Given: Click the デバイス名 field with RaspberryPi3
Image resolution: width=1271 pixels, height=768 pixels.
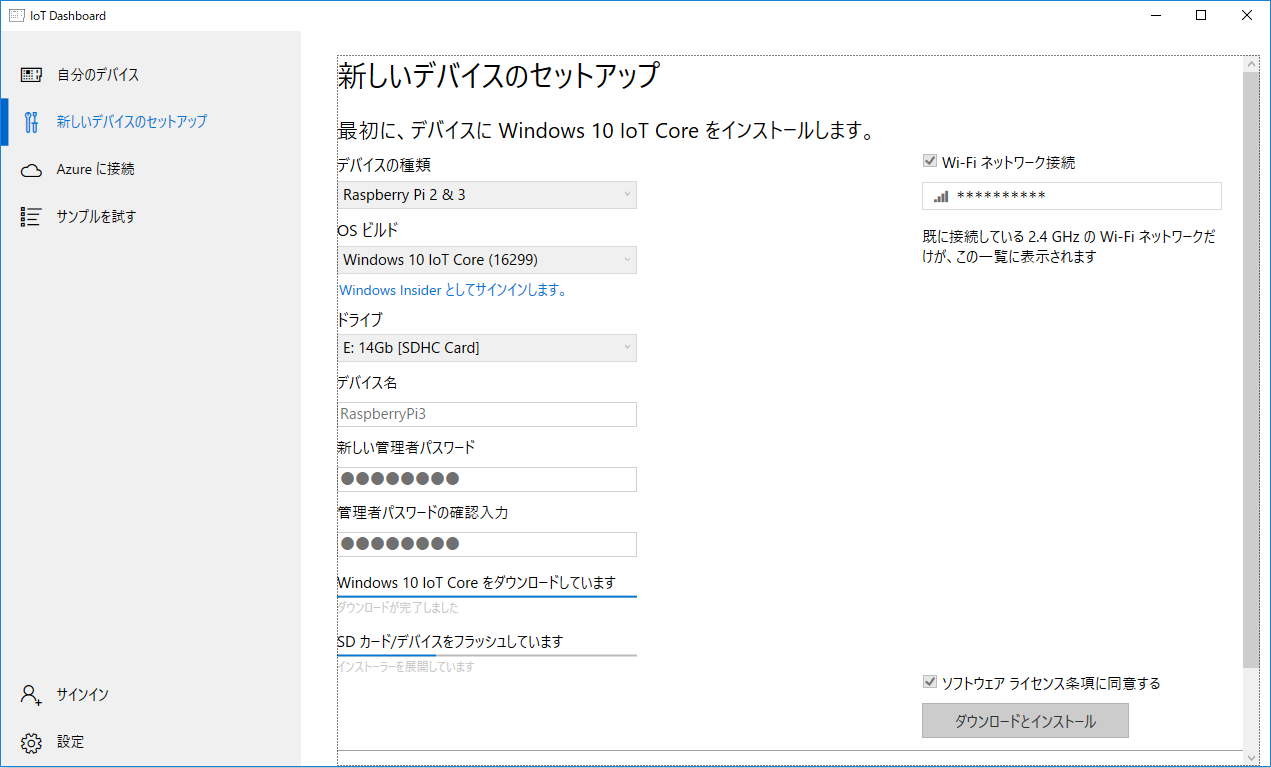Looking at the screenshot, I should [x=487, y=414].
